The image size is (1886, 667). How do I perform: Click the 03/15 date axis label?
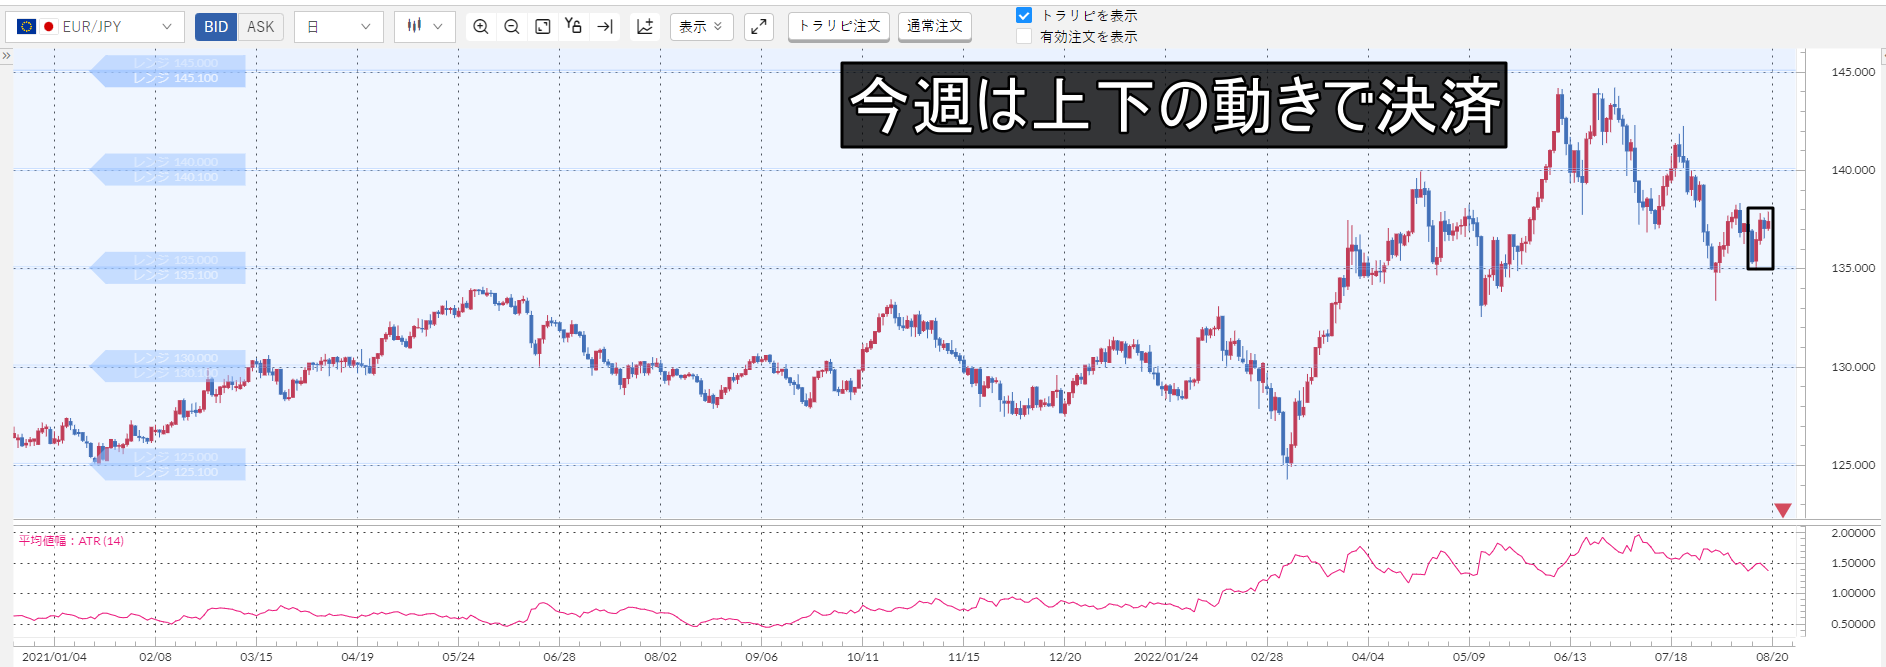pyautogui.click(x=256, y=657)
